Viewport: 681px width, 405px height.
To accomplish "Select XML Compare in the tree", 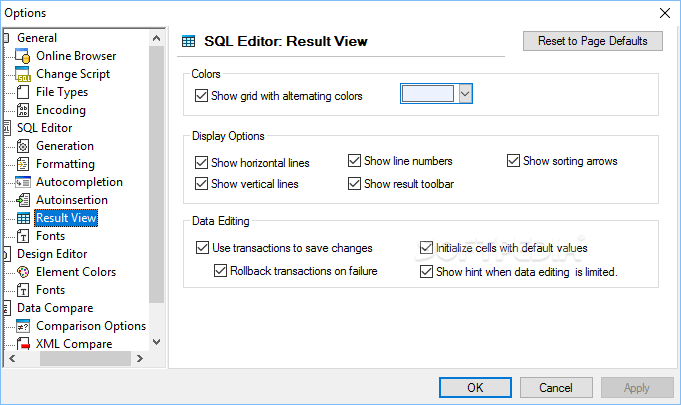I will pos(74,344).
